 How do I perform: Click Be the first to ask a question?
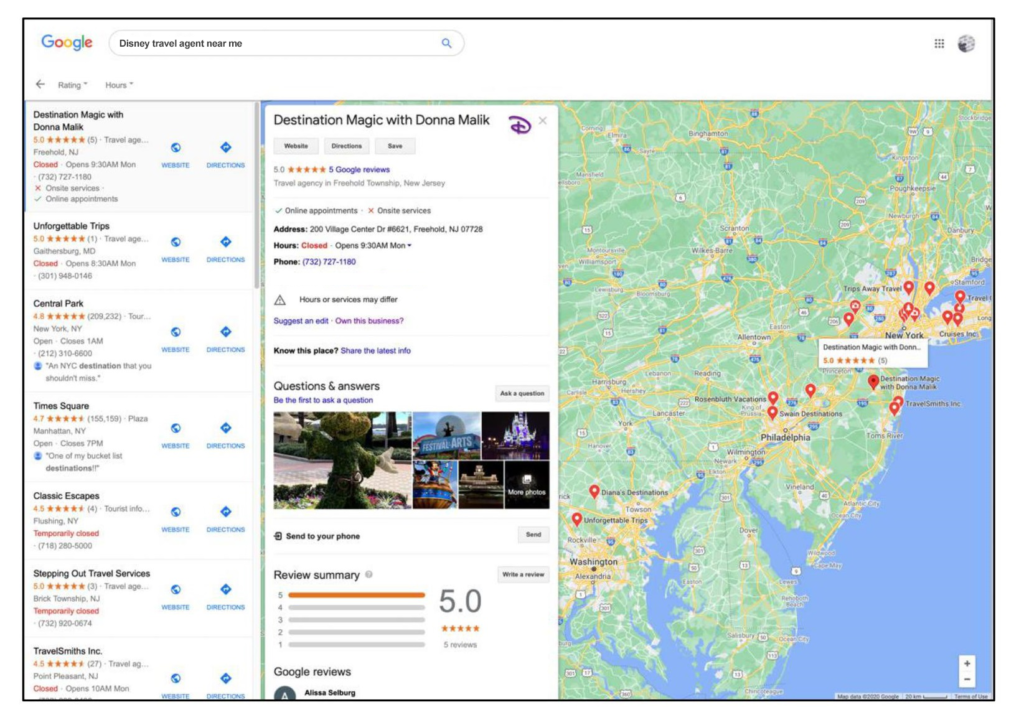(x=323, y=400)
